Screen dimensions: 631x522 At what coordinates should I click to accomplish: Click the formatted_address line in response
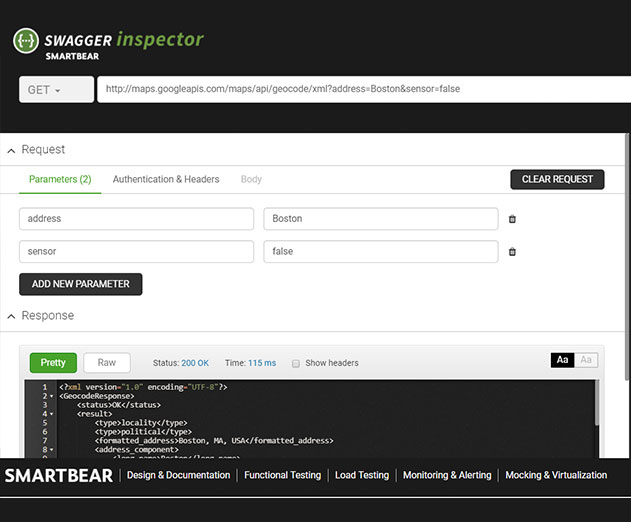click(x=214, y=441)
